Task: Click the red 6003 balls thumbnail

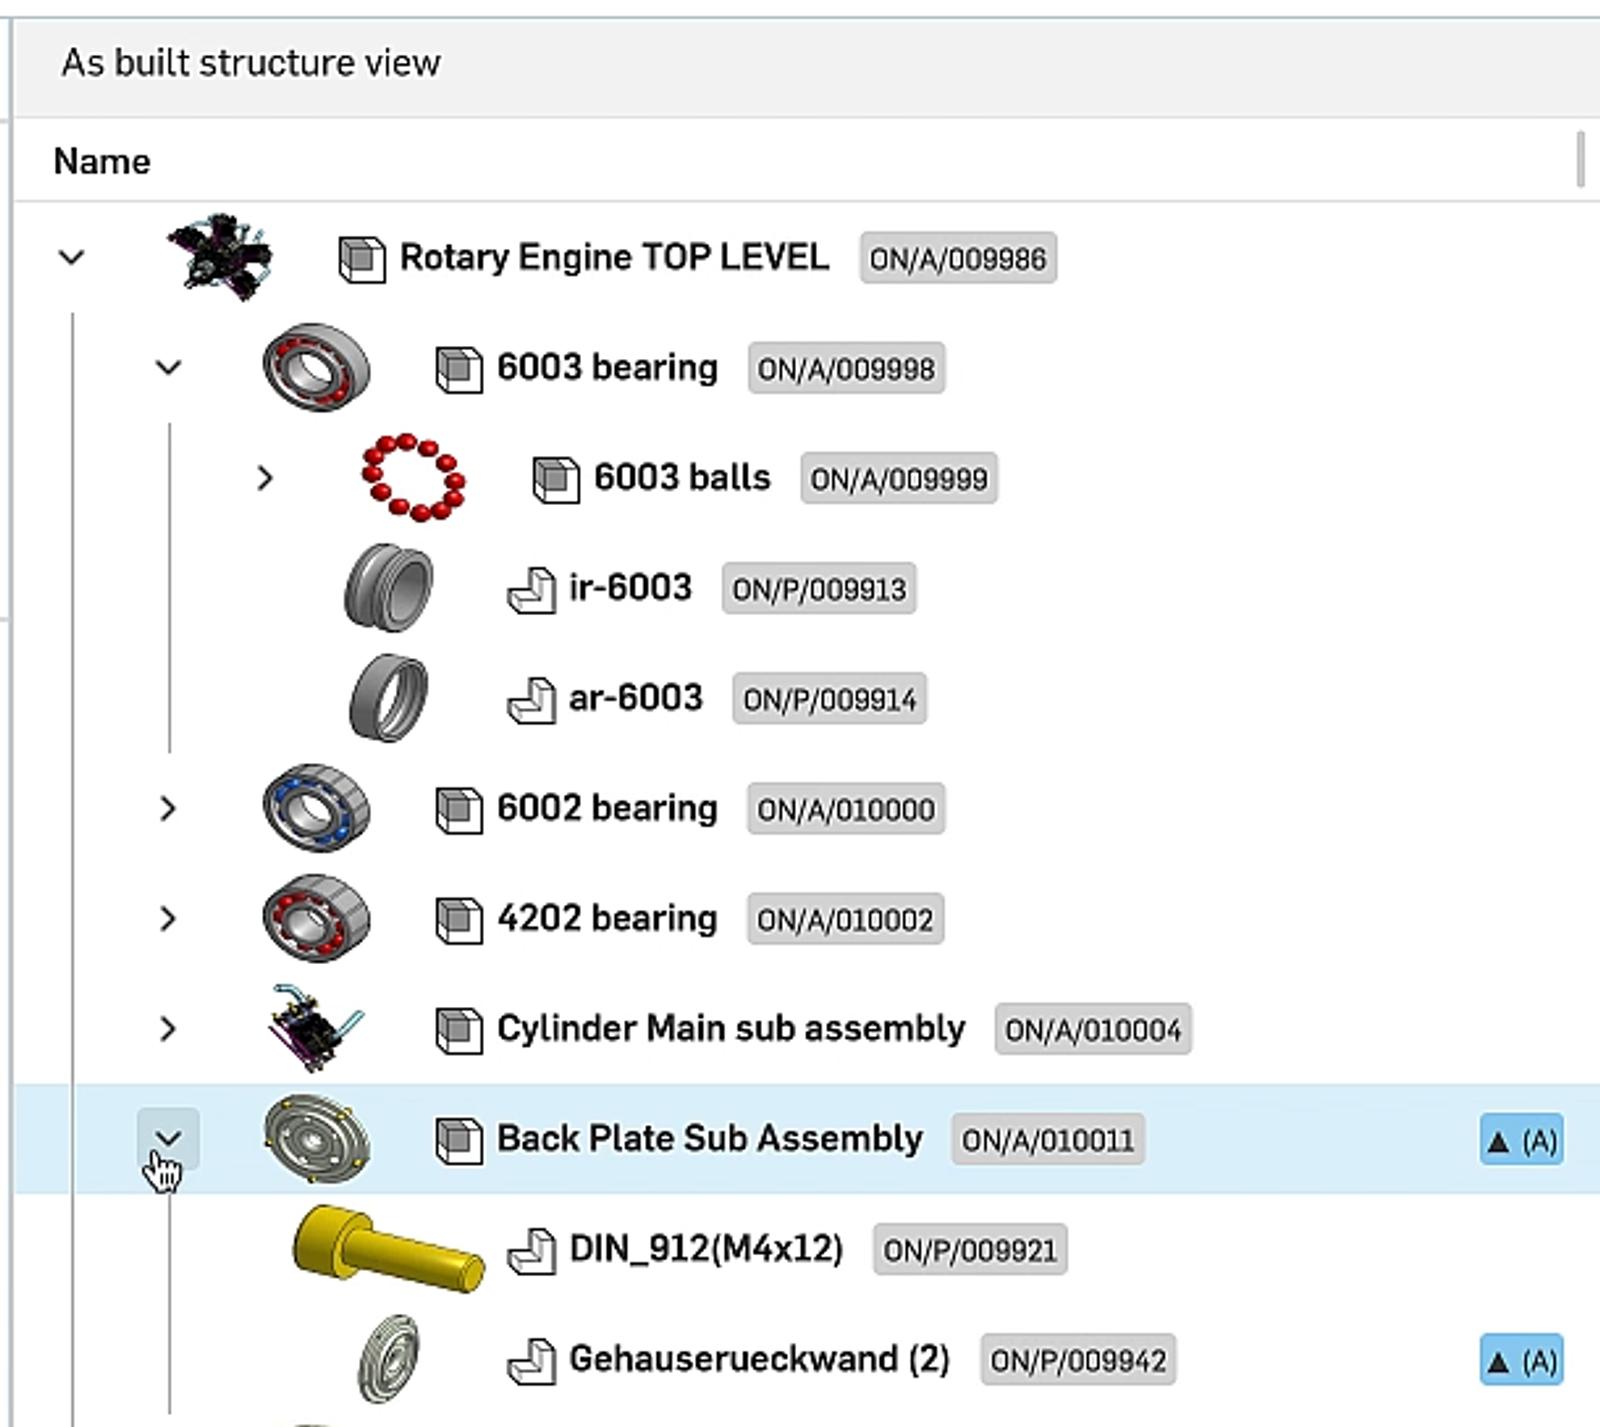Action: tap(415, 477)
